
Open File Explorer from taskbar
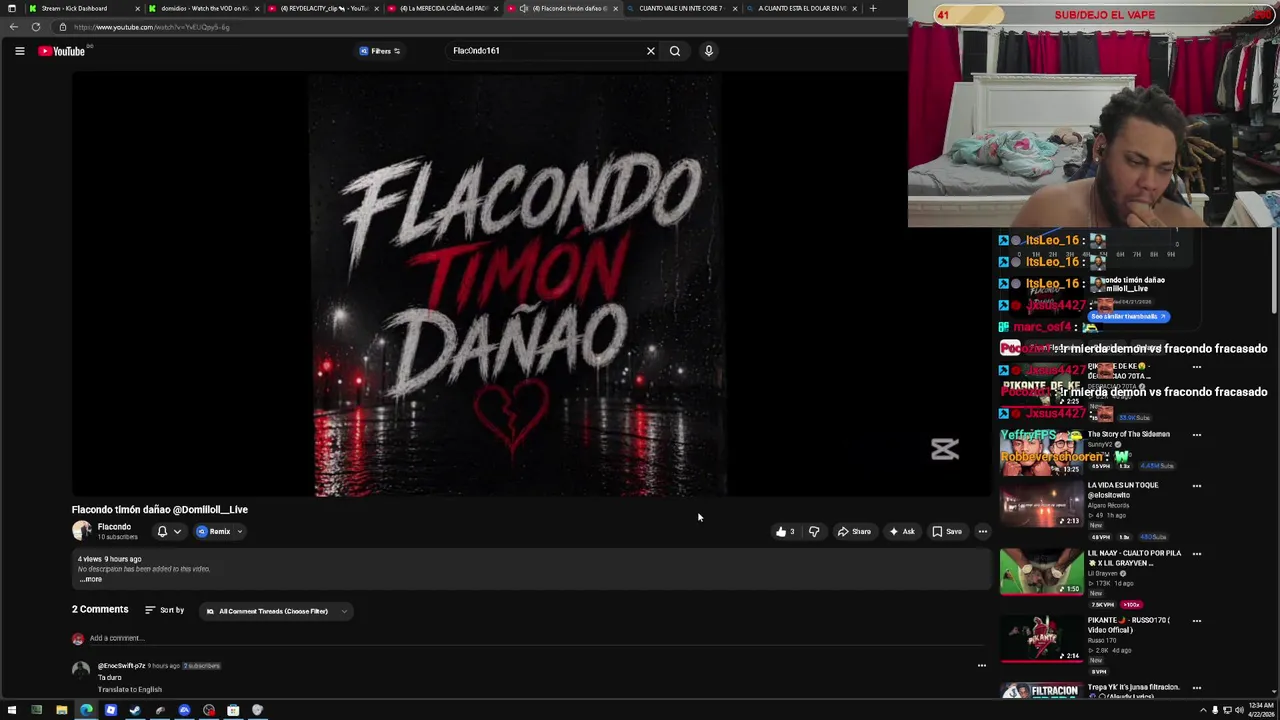point(61,710)
